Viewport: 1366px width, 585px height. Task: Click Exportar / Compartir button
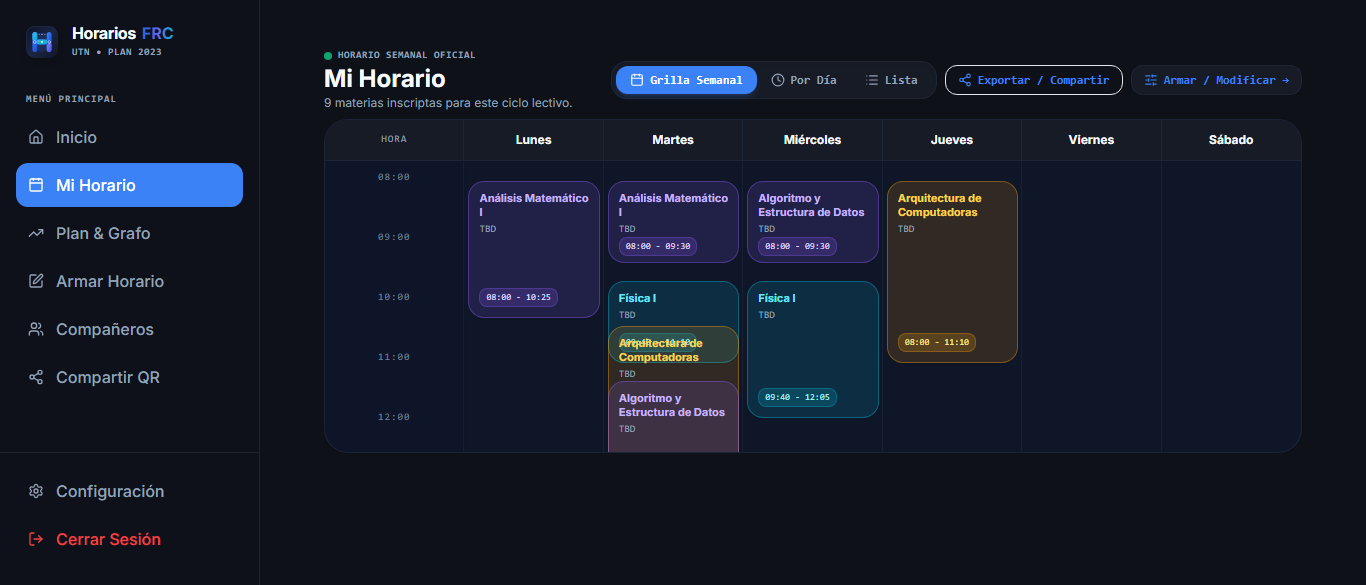coord(1034,80)
